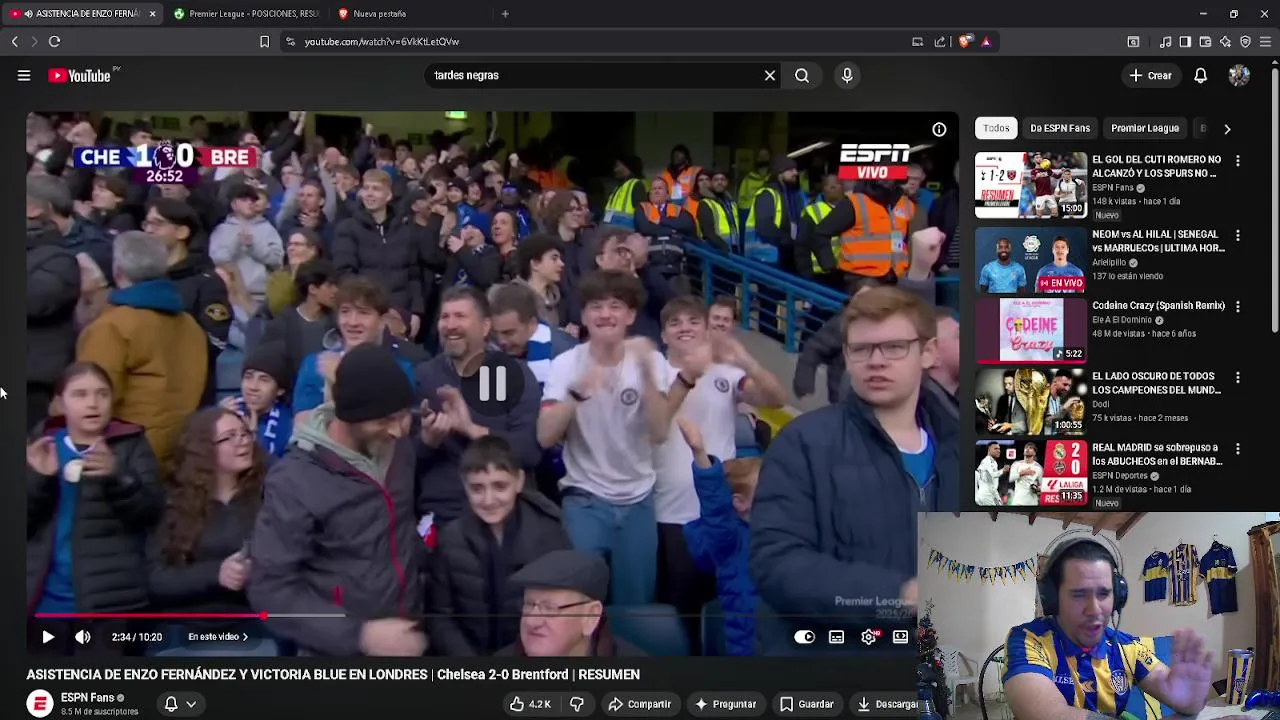Open ESPN Fans channel avatar
This screenshot has width=1280, height=720.
pos(40,704)
